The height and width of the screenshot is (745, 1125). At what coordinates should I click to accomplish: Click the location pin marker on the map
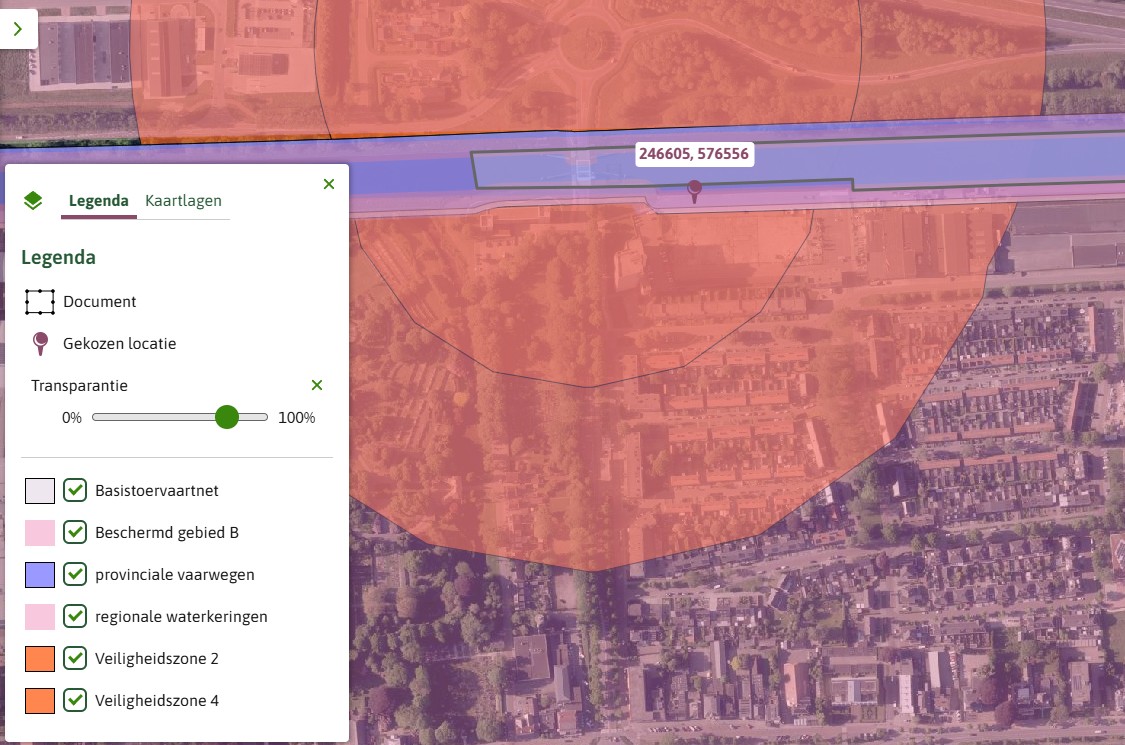click(x=695, y=191)
